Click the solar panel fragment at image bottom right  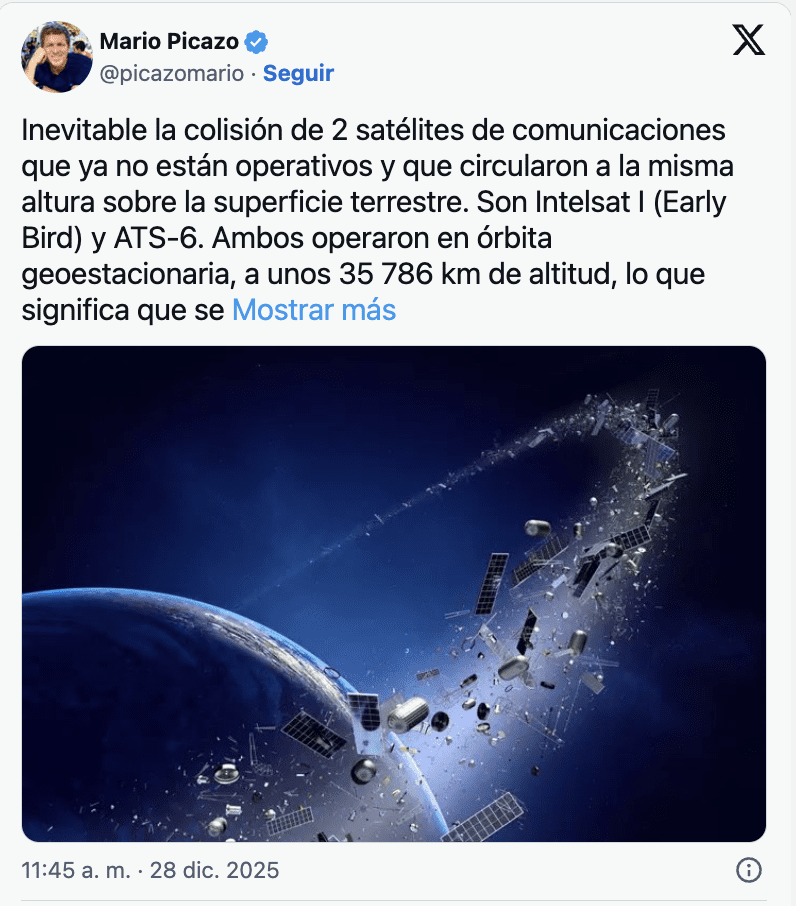[x=482, y=818]
